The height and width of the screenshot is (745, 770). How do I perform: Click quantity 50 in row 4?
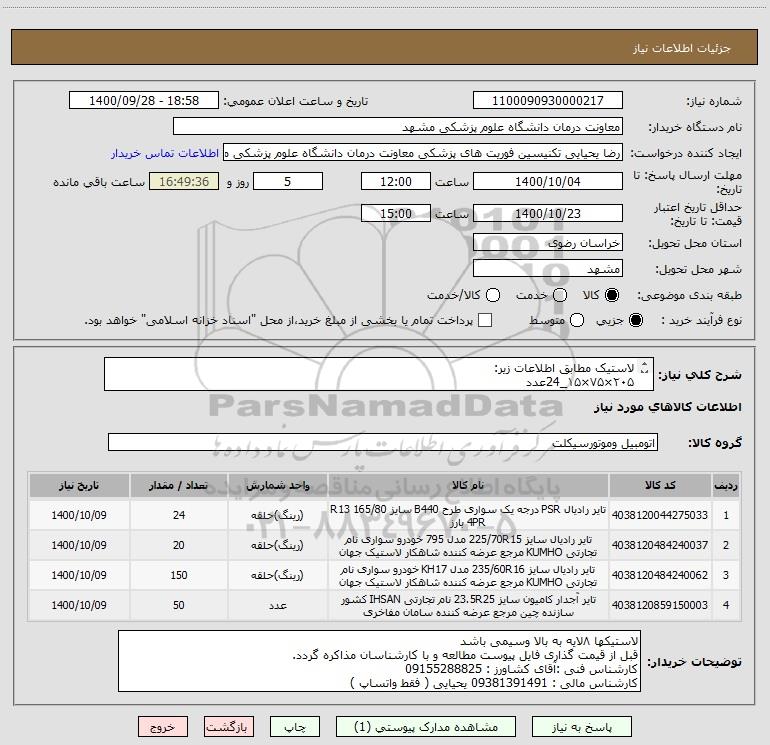click(179, 605)
